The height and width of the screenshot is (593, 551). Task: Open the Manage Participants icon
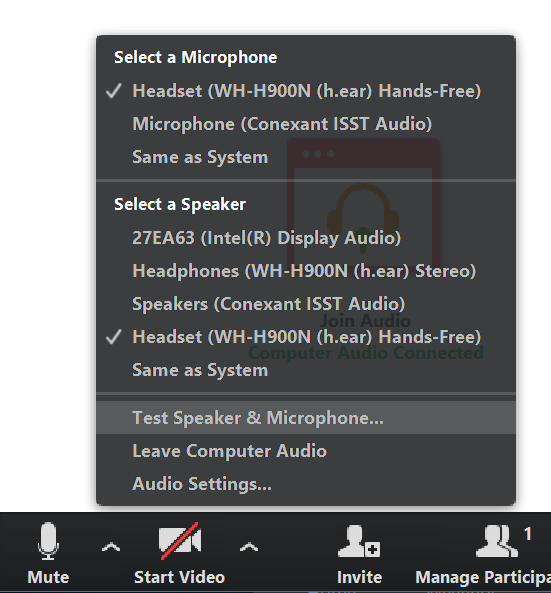point(497,541)
